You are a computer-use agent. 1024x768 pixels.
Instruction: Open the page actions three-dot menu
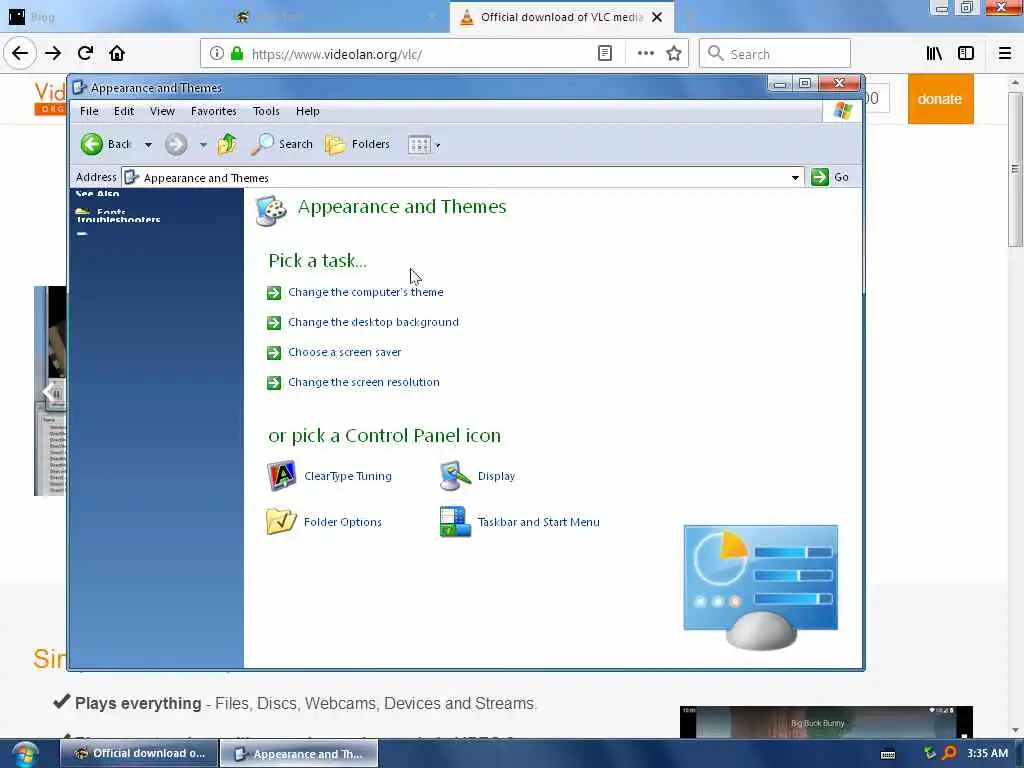coord(645,54)
